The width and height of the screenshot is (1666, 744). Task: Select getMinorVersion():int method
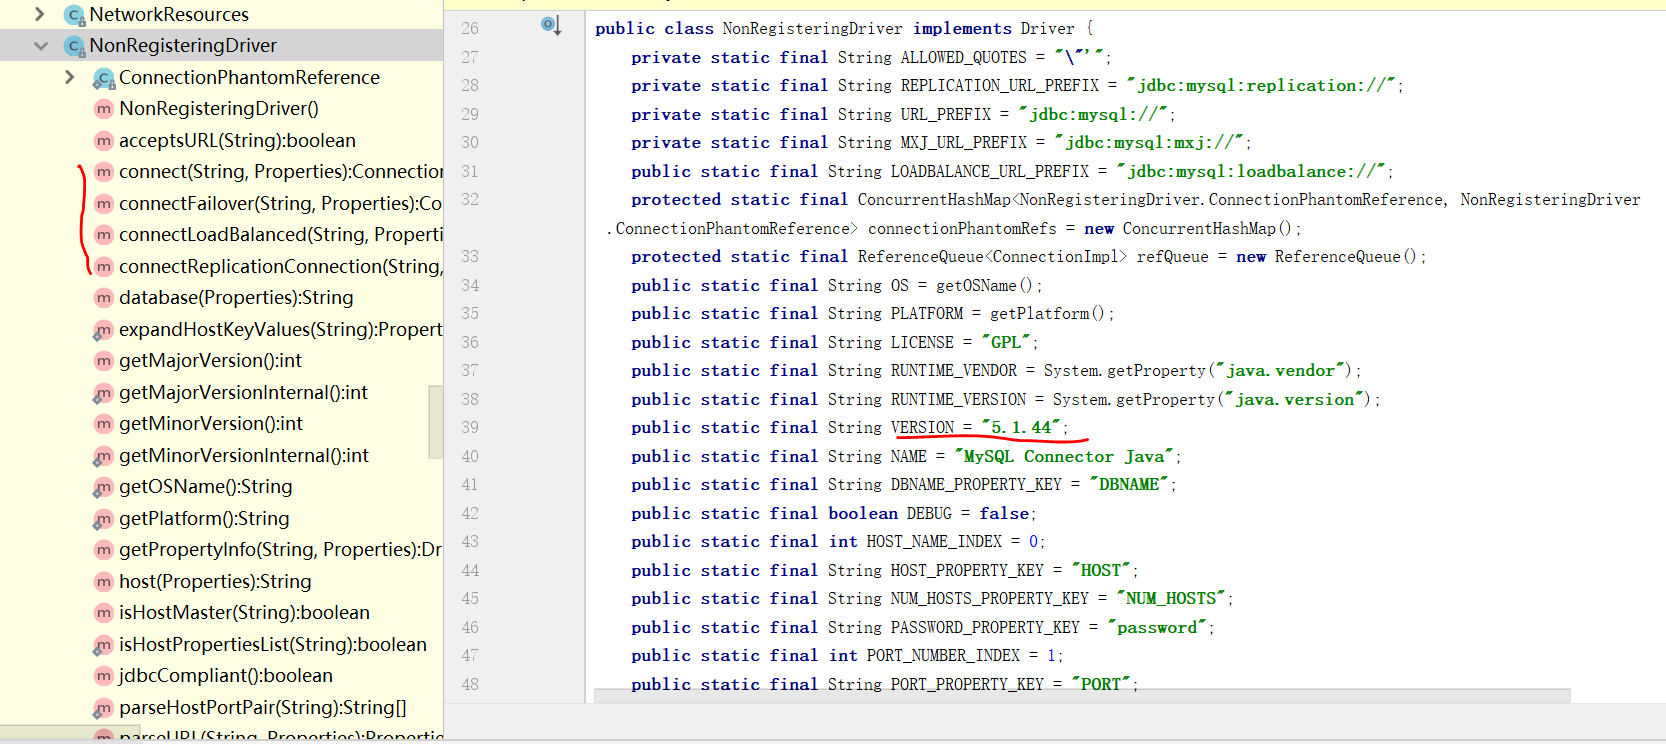(211, 423)
